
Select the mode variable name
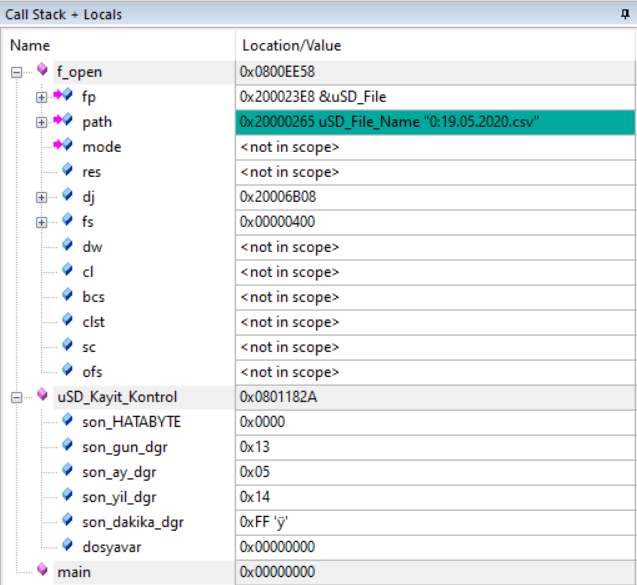coord(102,147)
